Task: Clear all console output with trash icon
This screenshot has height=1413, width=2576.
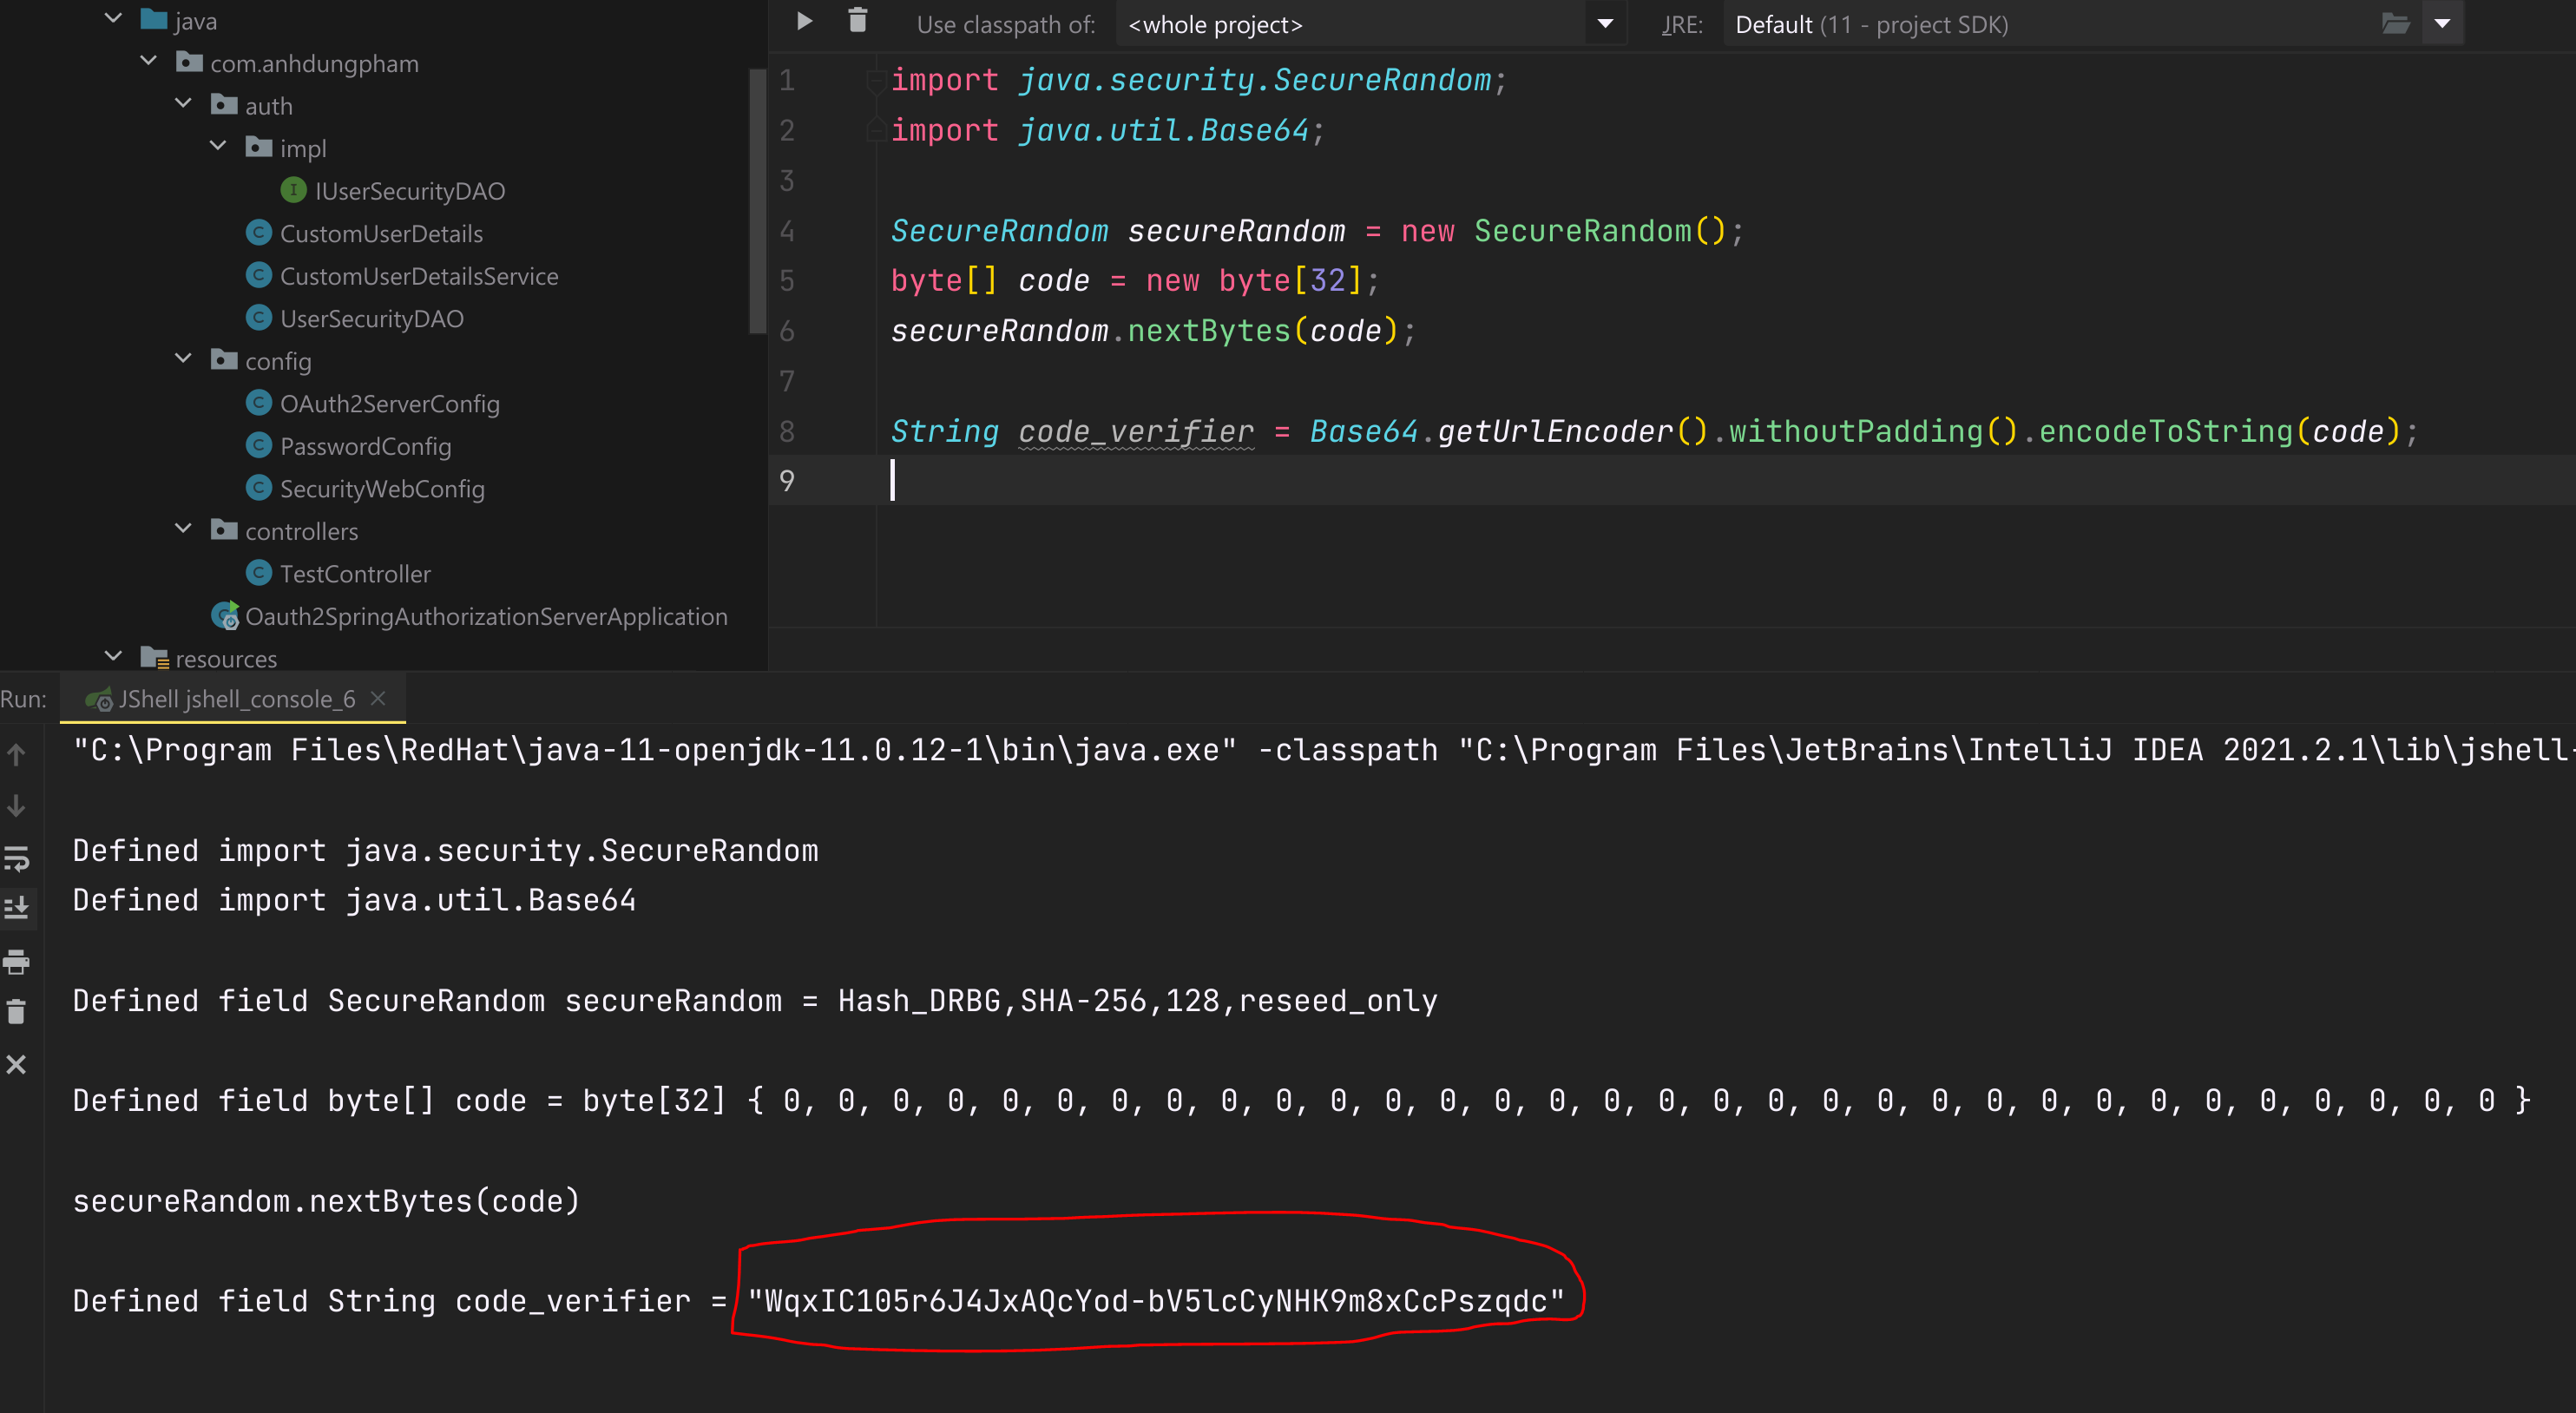Action: [16, 1012]
